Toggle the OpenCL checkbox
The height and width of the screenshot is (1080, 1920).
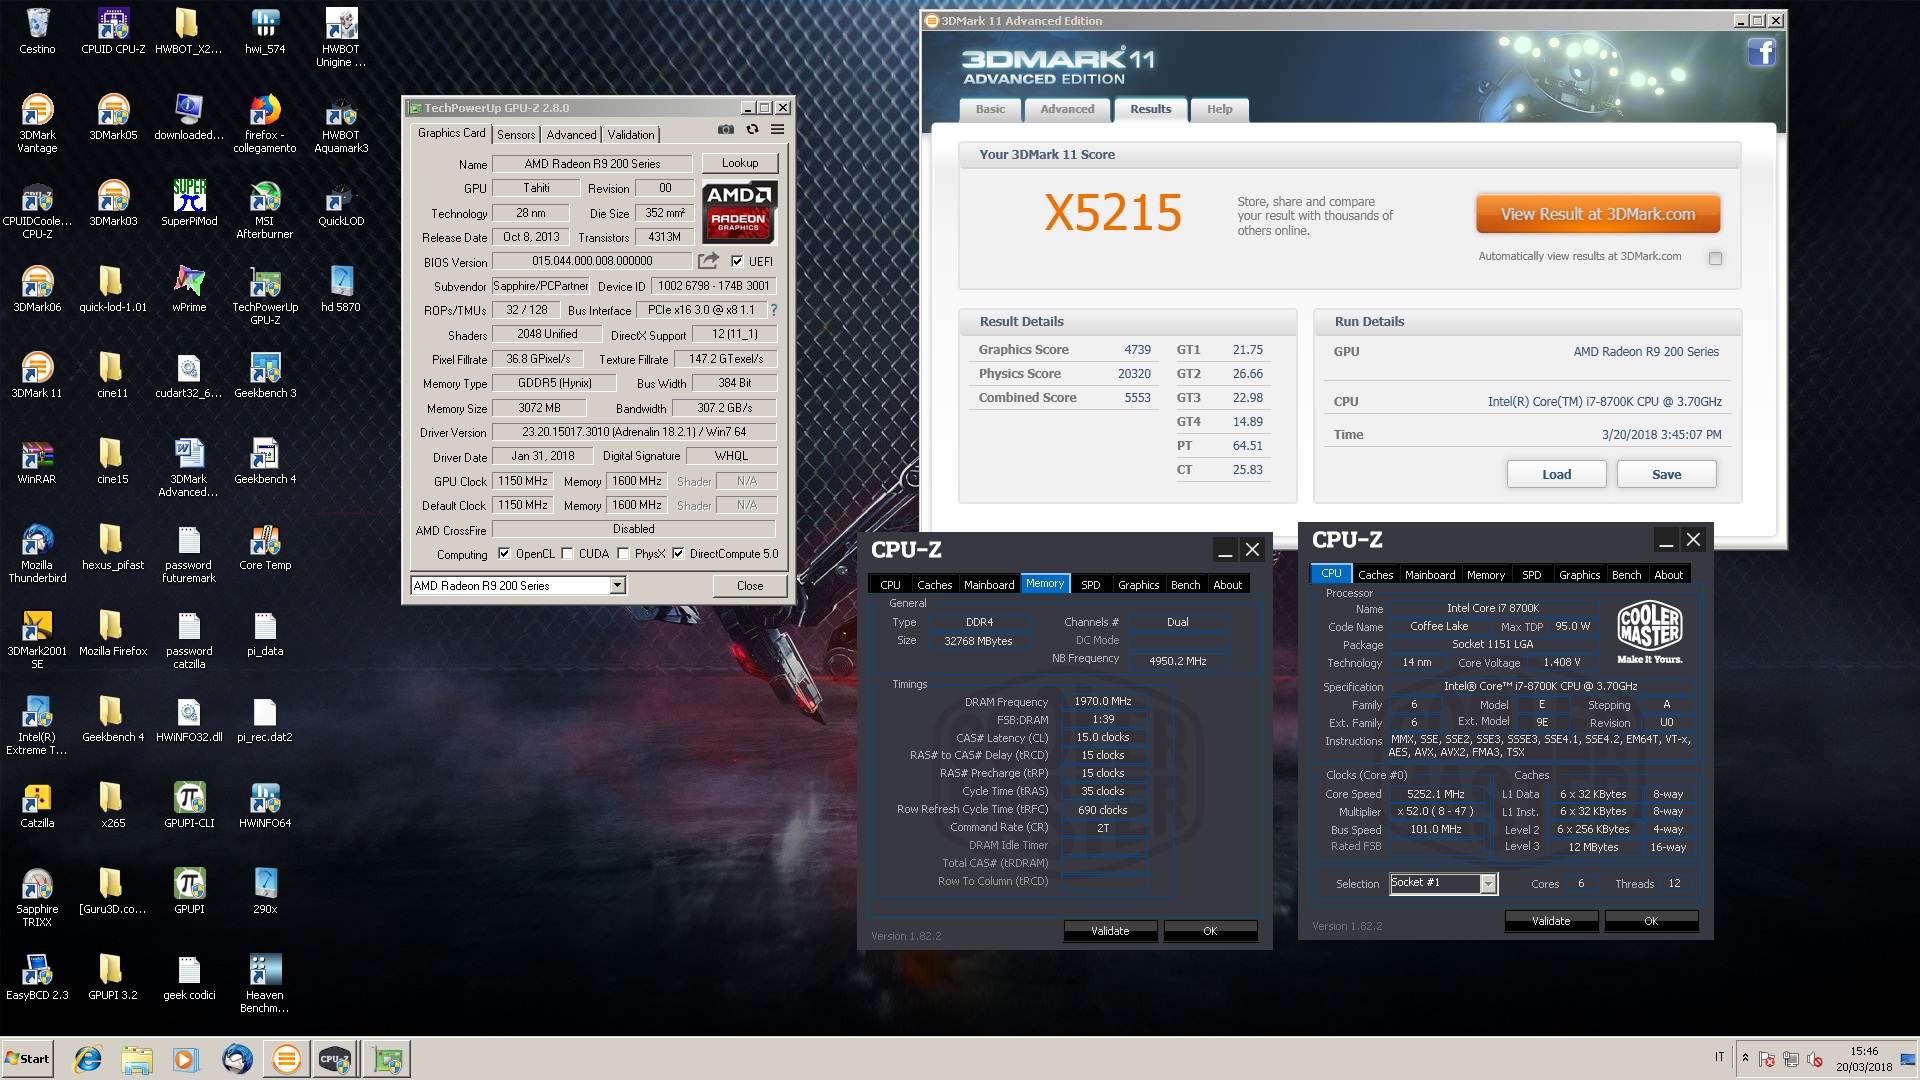tap(504, 553)
